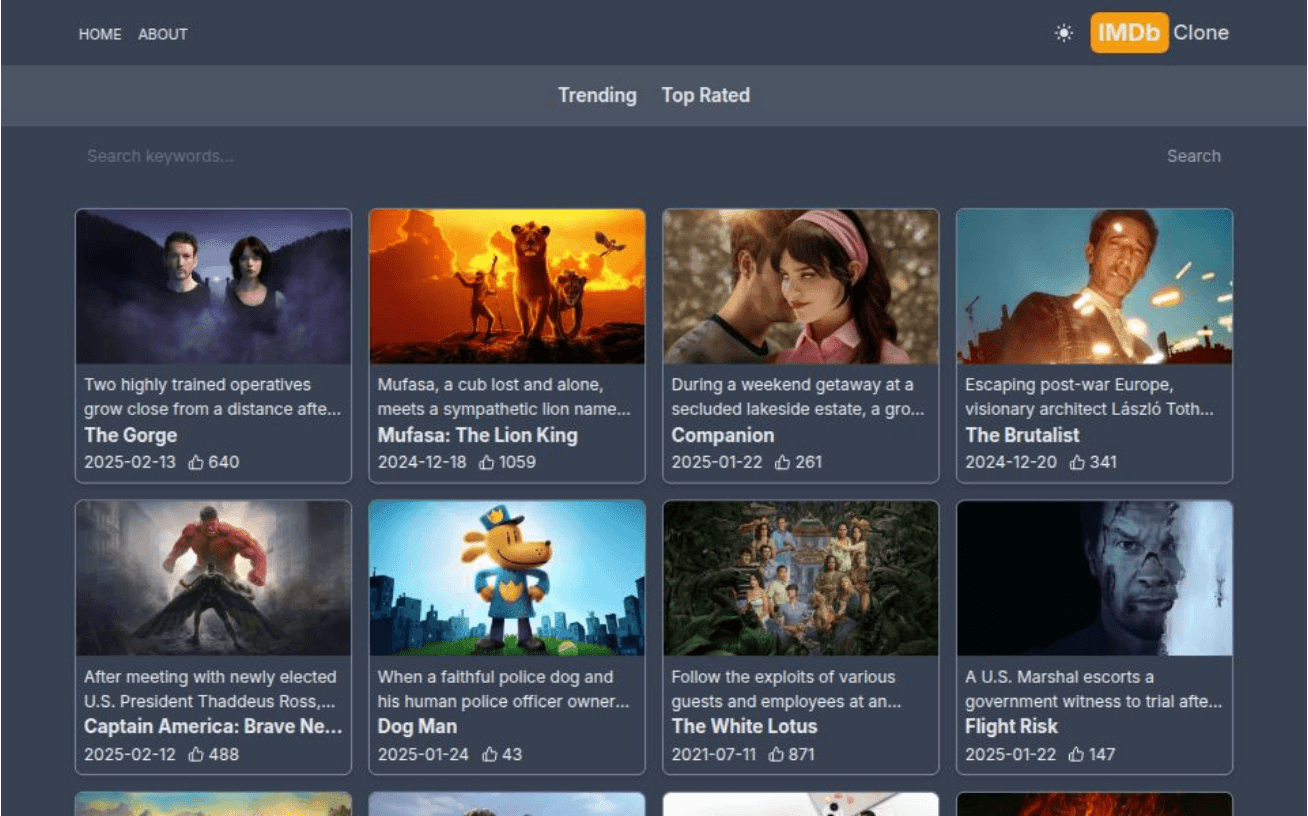The width and height of the screenshot is (1308, 816).
Task: Click the title Mufasa: The Lion King
Action: tap(477, 435)
